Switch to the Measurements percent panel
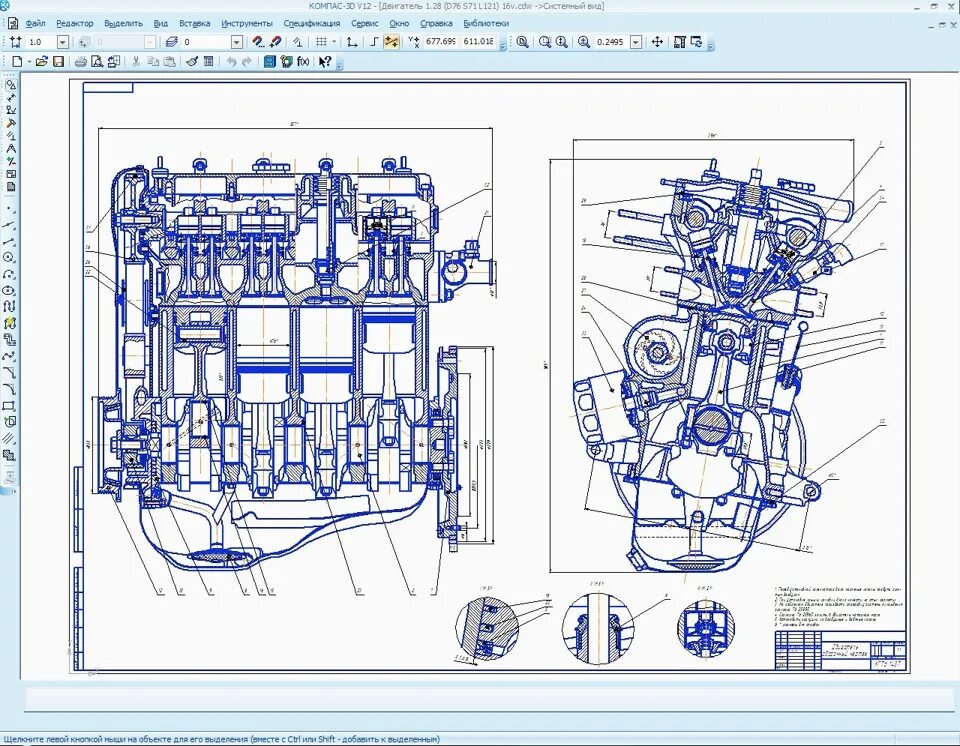This screenshot has height=746, width=960. click(10, 162)
